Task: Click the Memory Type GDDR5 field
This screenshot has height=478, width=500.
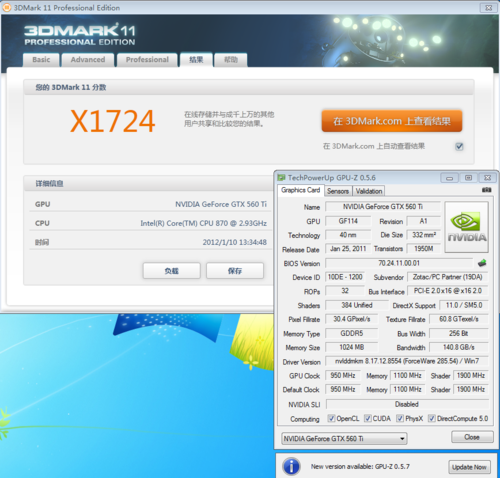Action: 352,333
